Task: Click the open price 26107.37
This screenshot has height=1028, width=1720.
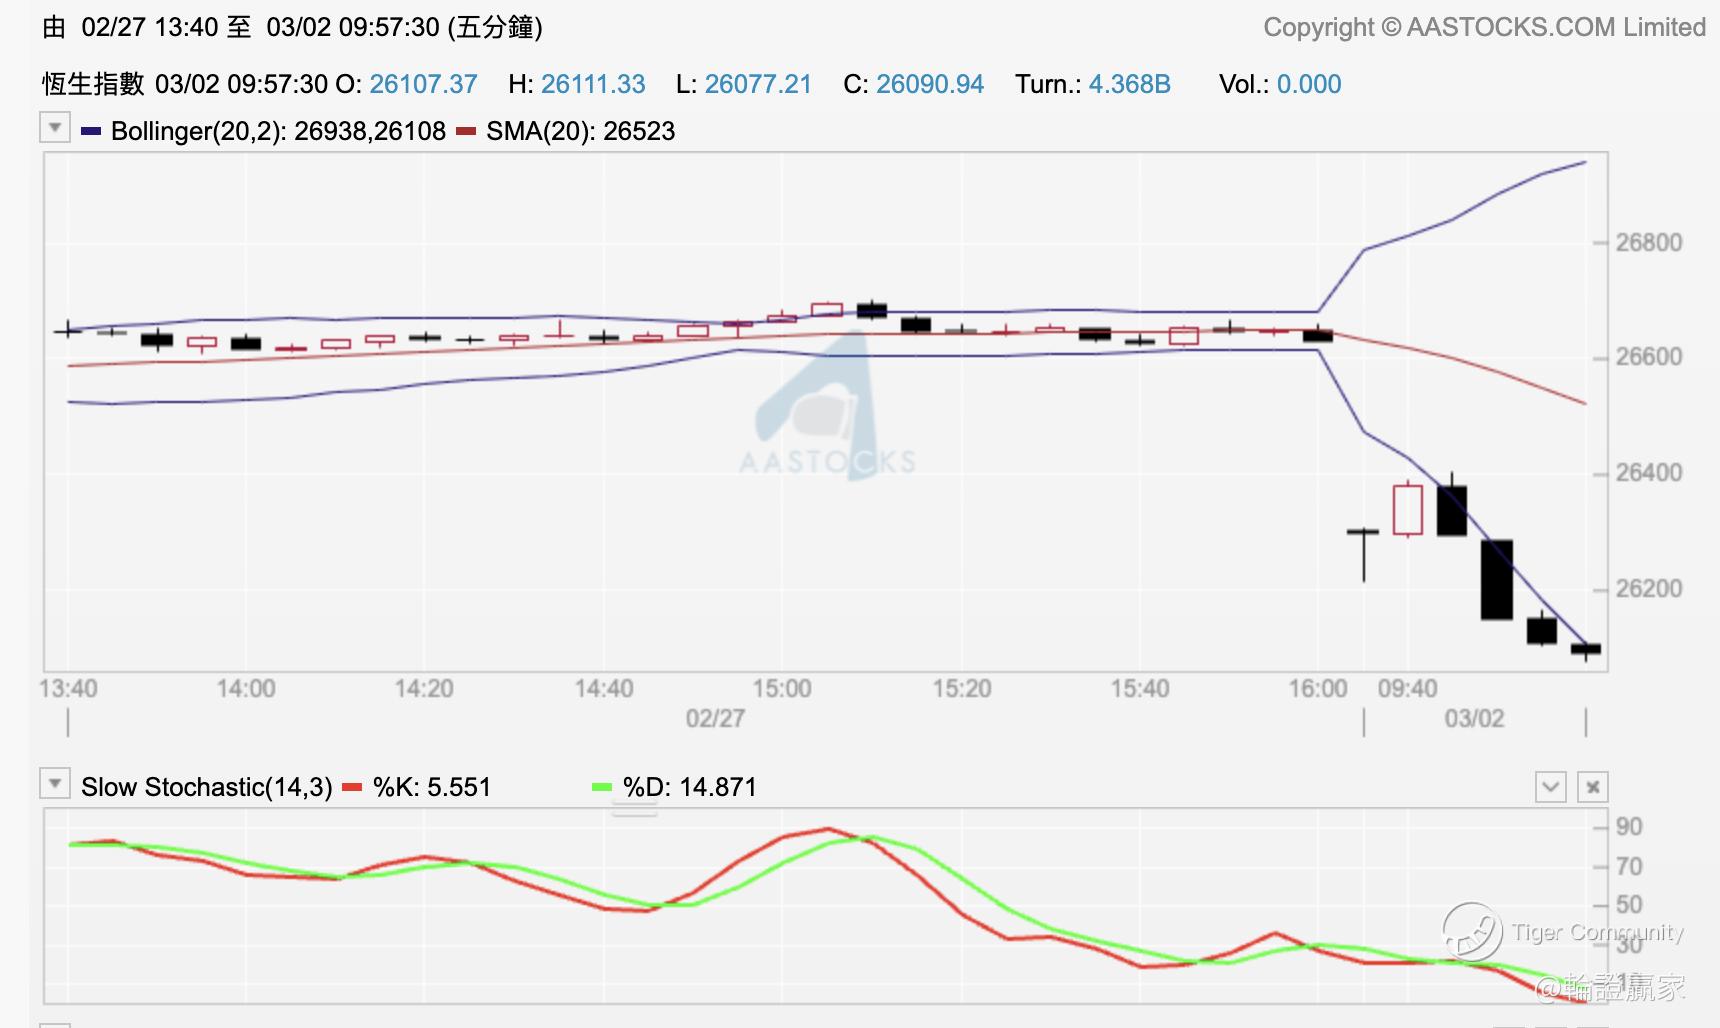Action: point(423,84)
